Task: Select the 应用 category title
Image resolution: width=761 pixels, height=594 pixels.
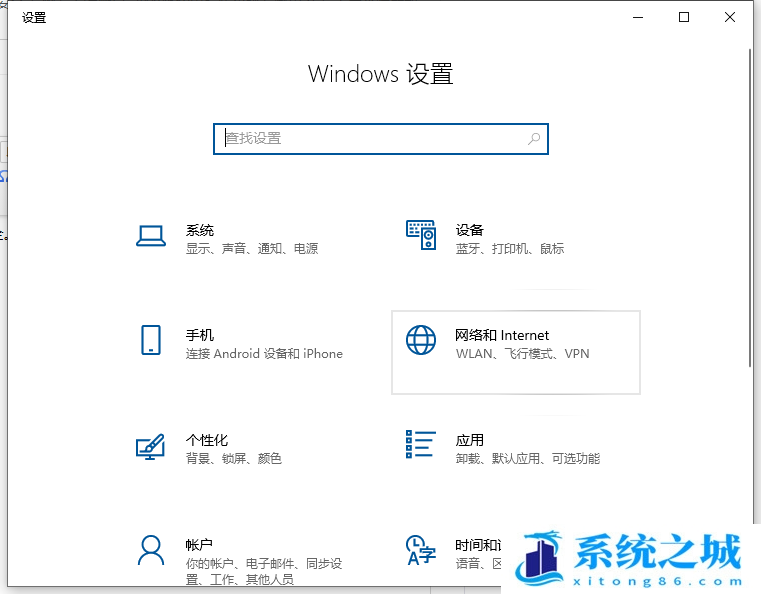Action: tap(470, 440)
